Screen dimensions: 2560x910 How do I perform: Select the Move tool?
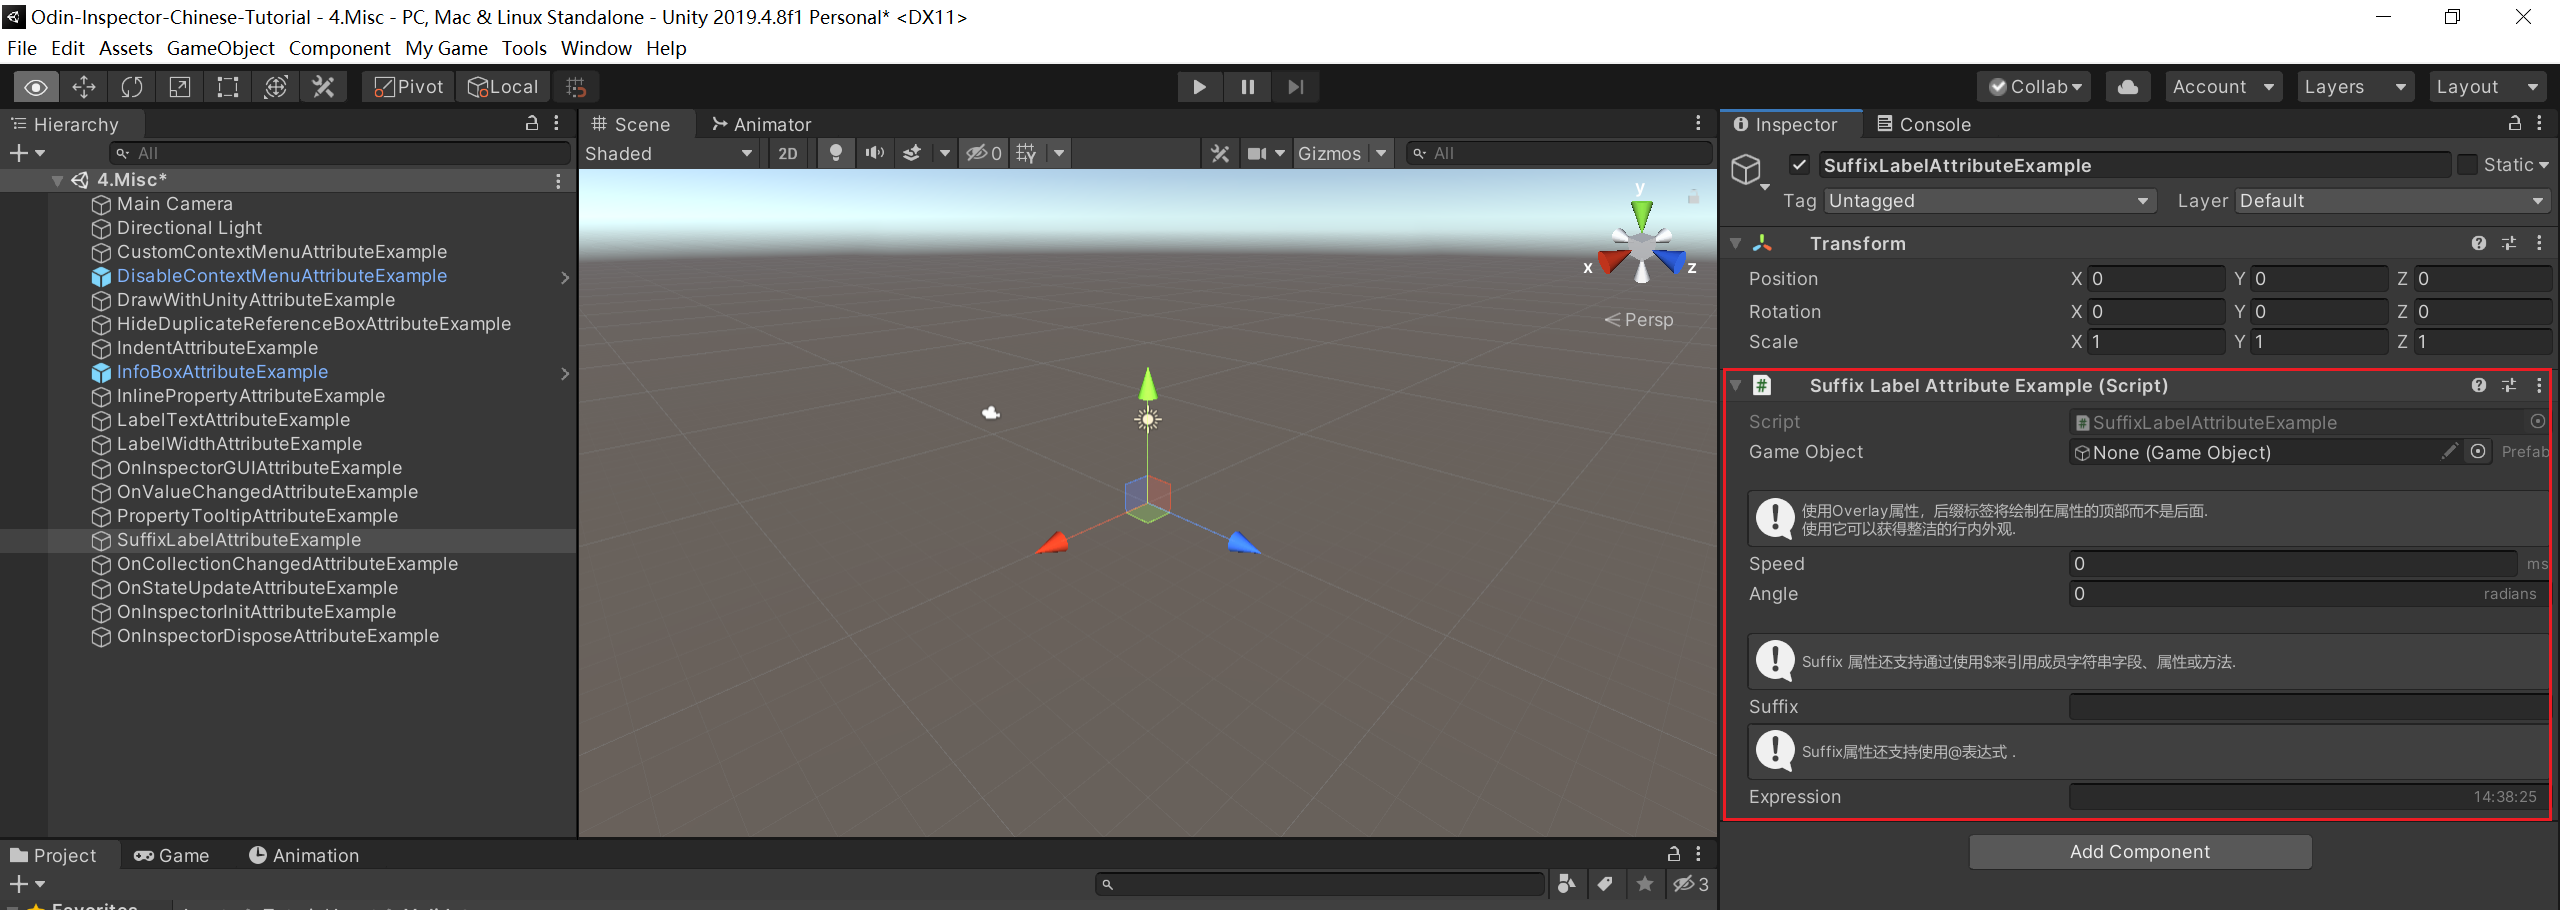pyautogui.click(x=84, y=87)
